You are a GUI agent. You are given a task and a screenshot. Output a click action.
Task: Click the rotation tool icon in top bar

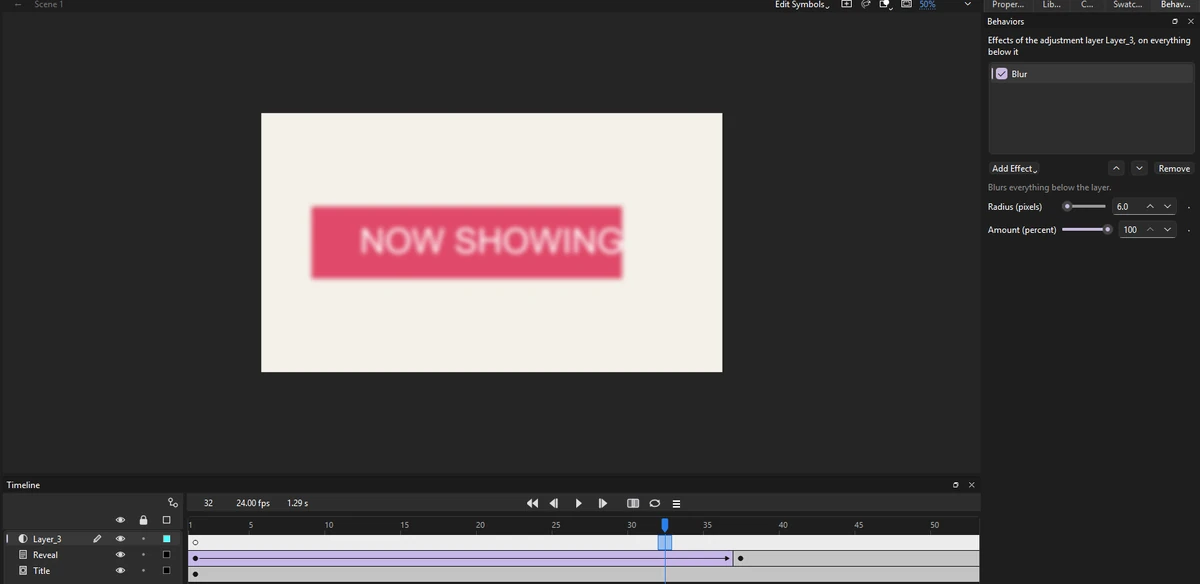[866, 5]
